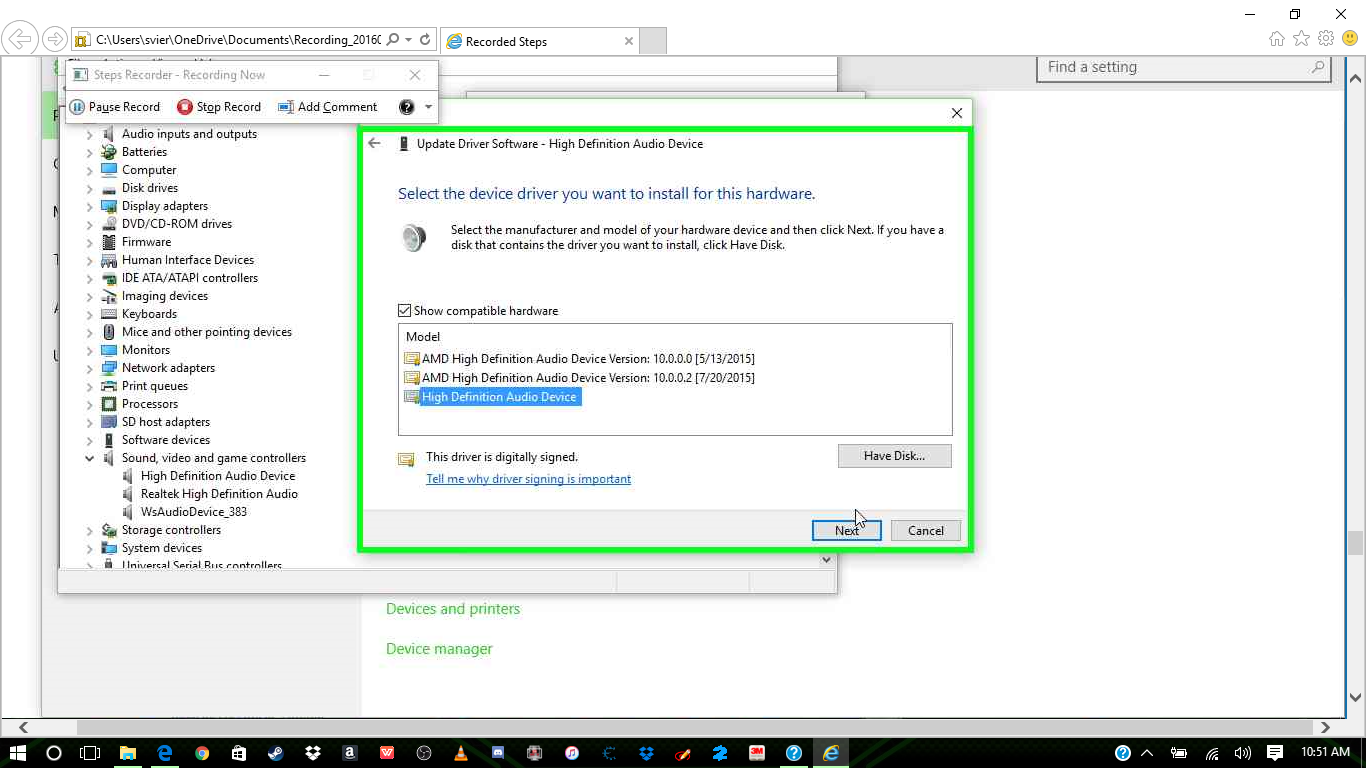Open the Steps Recorder help dropdown arrow

[x=428, y=107]
